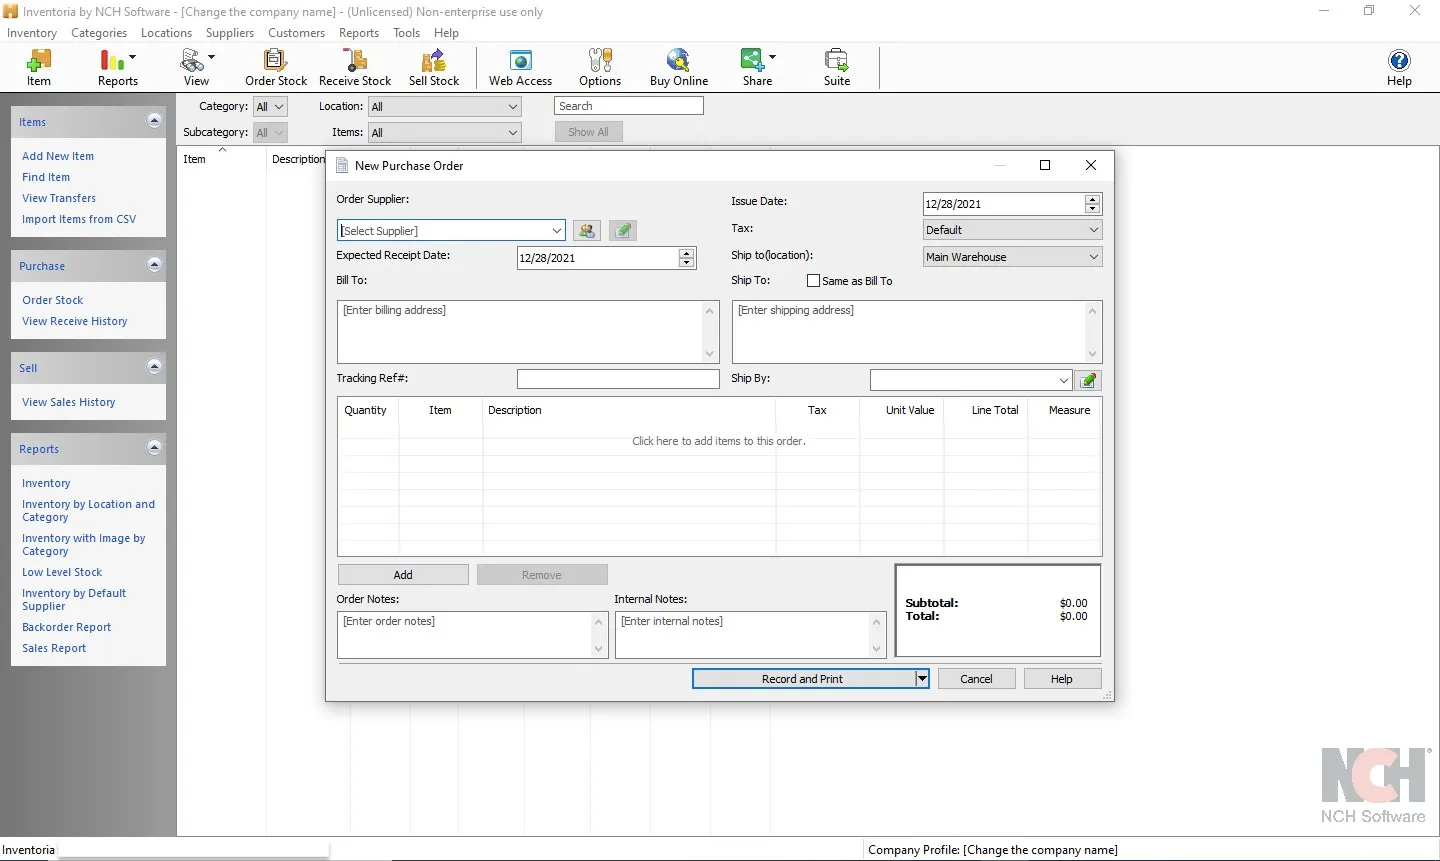Viewport: 1440px width, 861px height.
Task: Open the Suite toolbar icon
Action: click(x=836, y=67)
